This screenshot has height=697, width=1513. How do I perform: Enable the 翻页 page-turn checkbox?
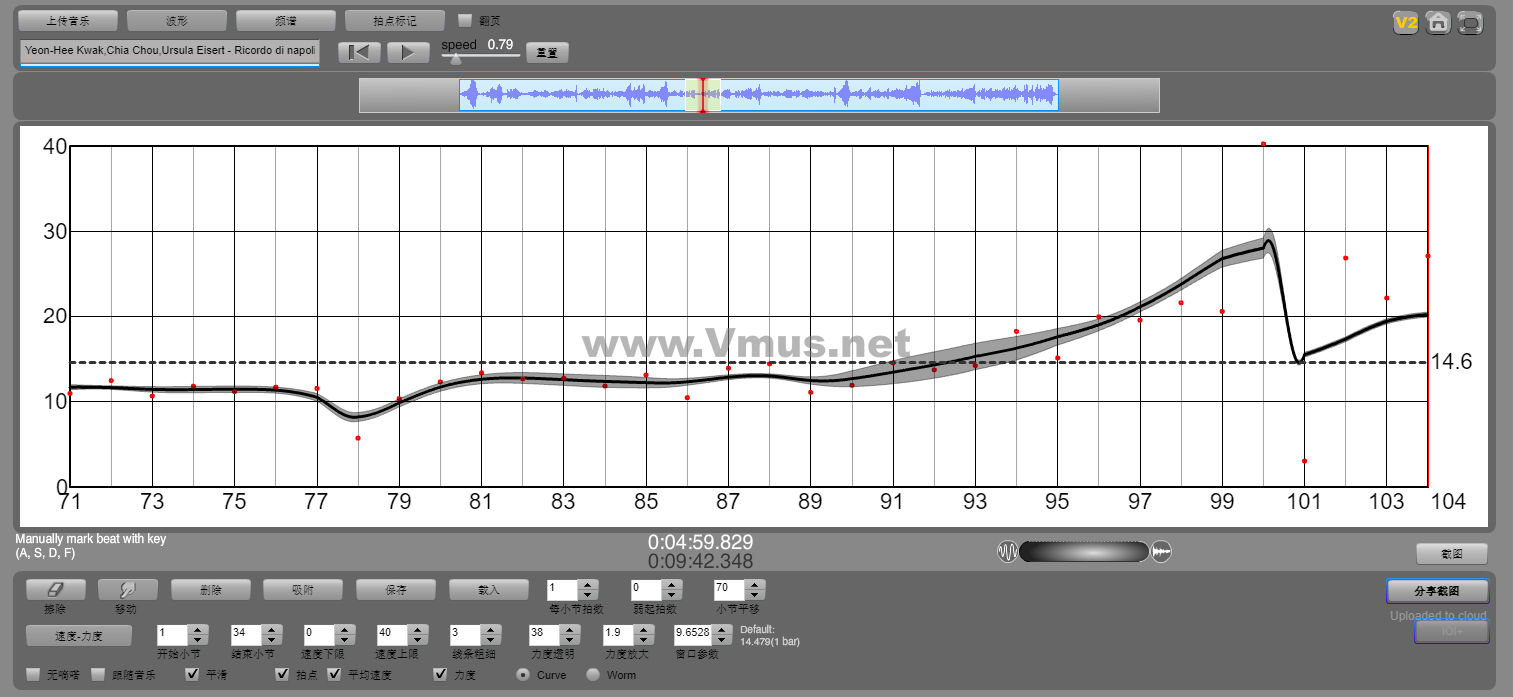465,20
